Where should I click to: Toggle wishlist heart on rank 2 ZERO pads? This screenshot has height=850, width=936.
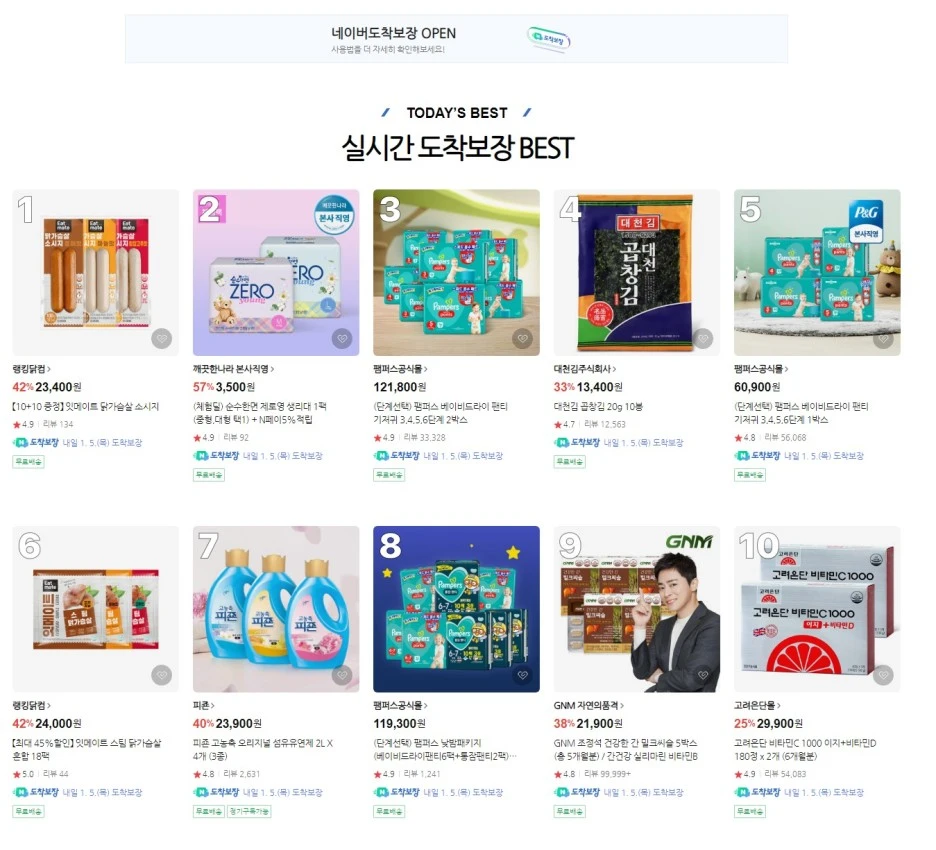(341, 338)
